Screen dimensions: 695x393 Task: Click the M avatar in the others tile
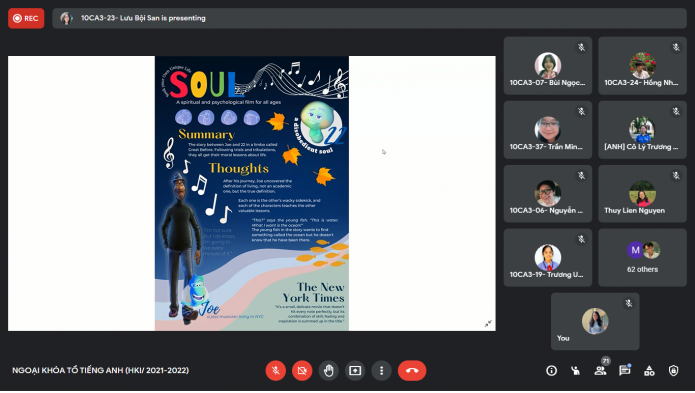pos(635,250)
